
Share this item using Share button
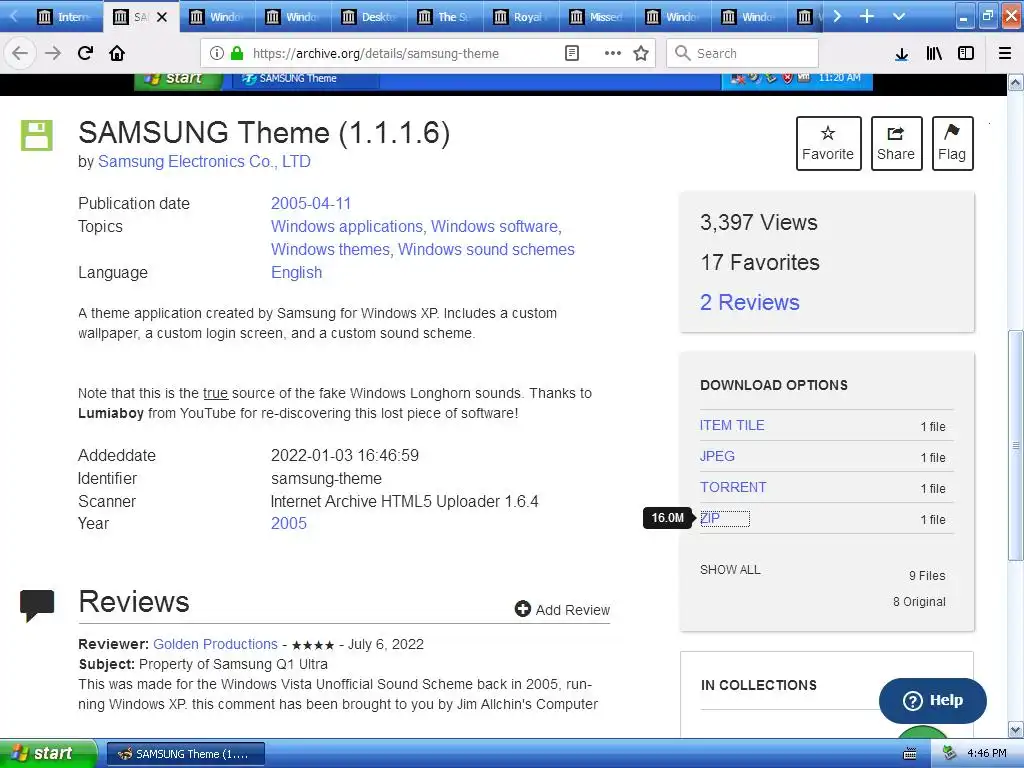coord(896,144)
